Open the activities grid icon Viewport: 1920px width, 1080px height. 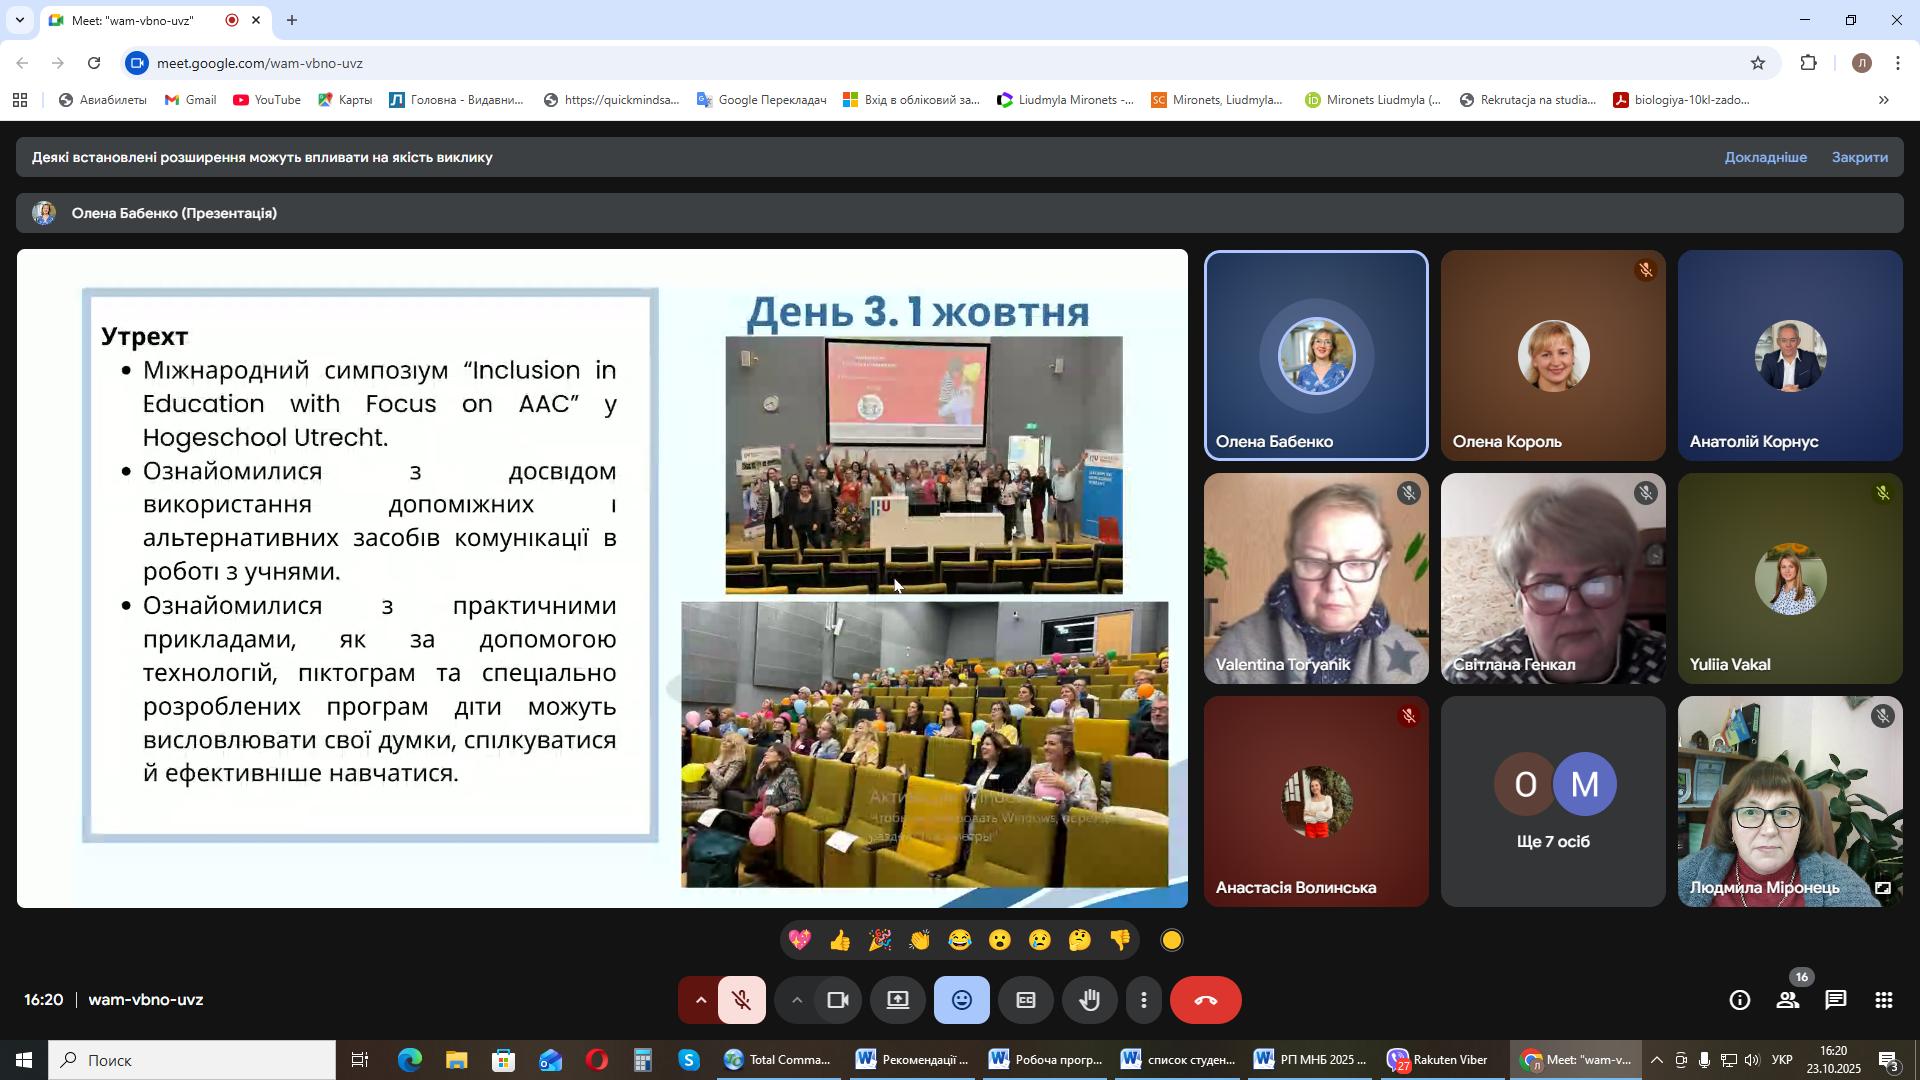pos(1883,1001)
